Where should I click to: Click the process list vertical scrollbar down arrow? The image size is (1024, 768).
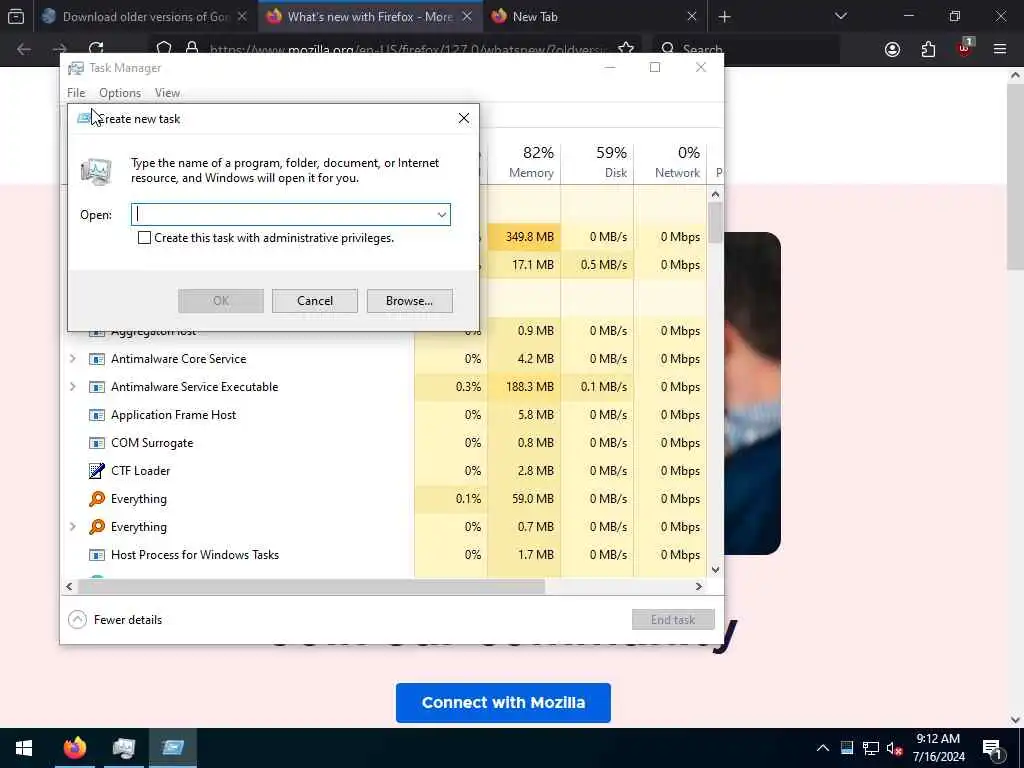pyautogui.click(x=715, y=569)
